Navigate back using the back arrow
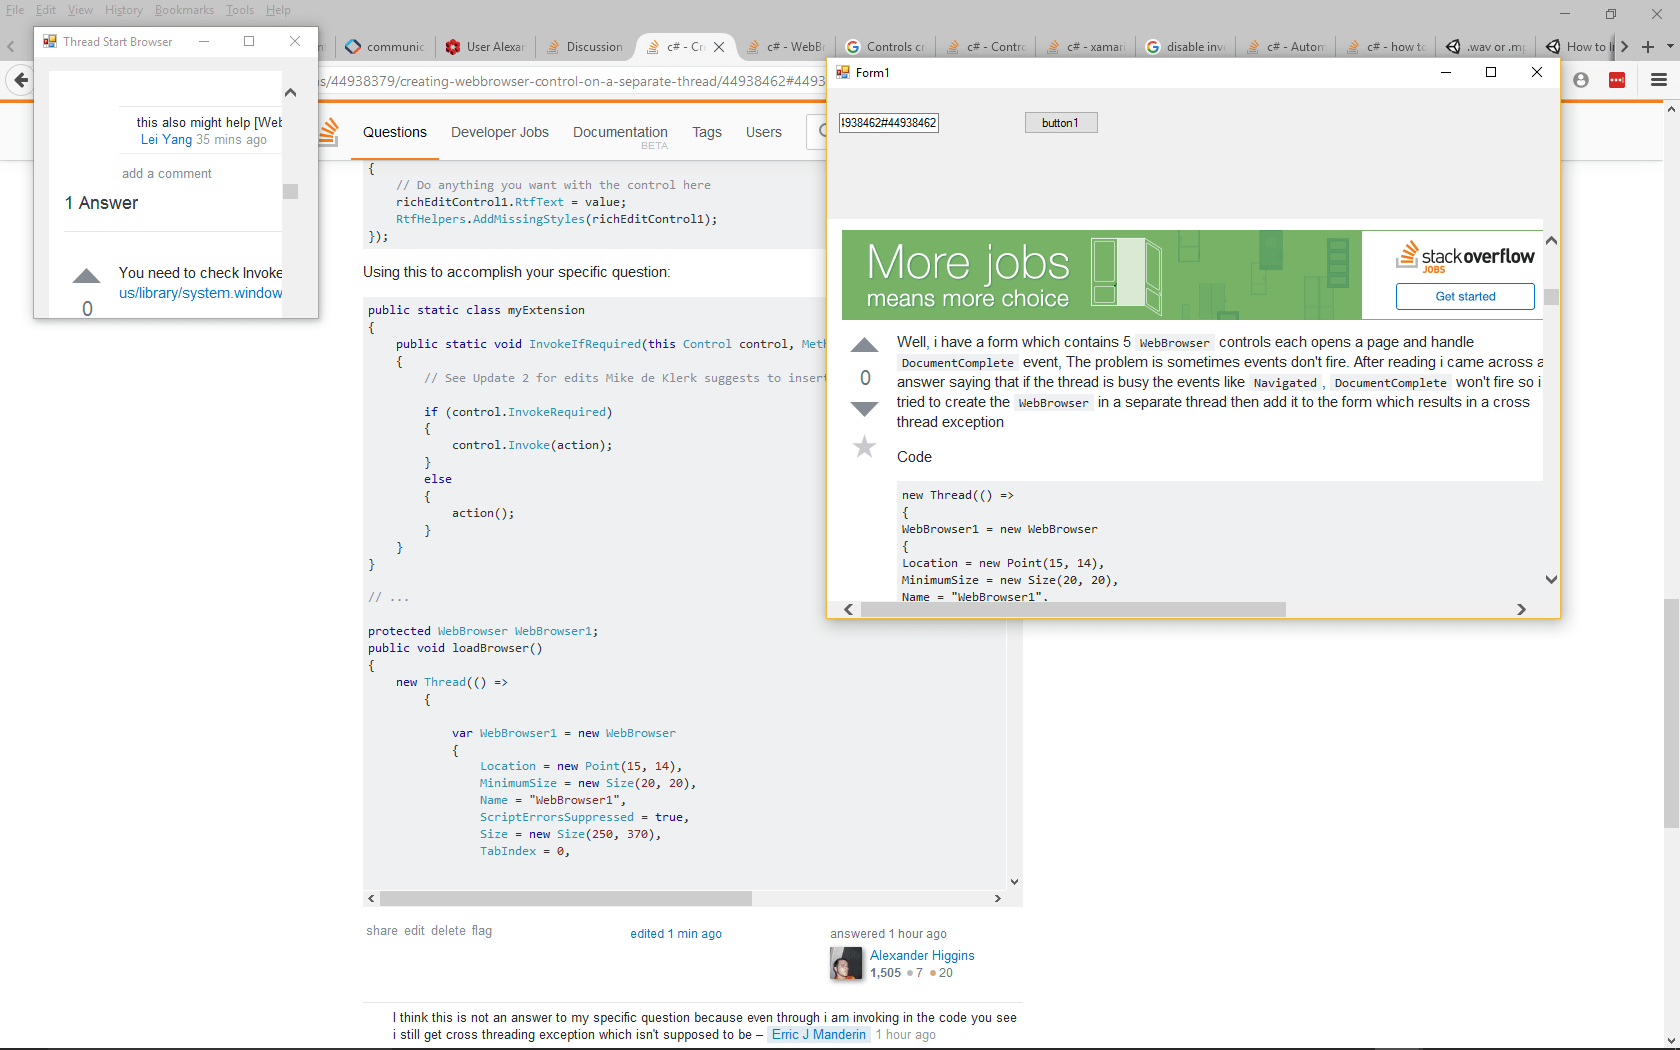Image resolution: width=1680 pixels, height=1050 pixels. click(x=20, y=81)
